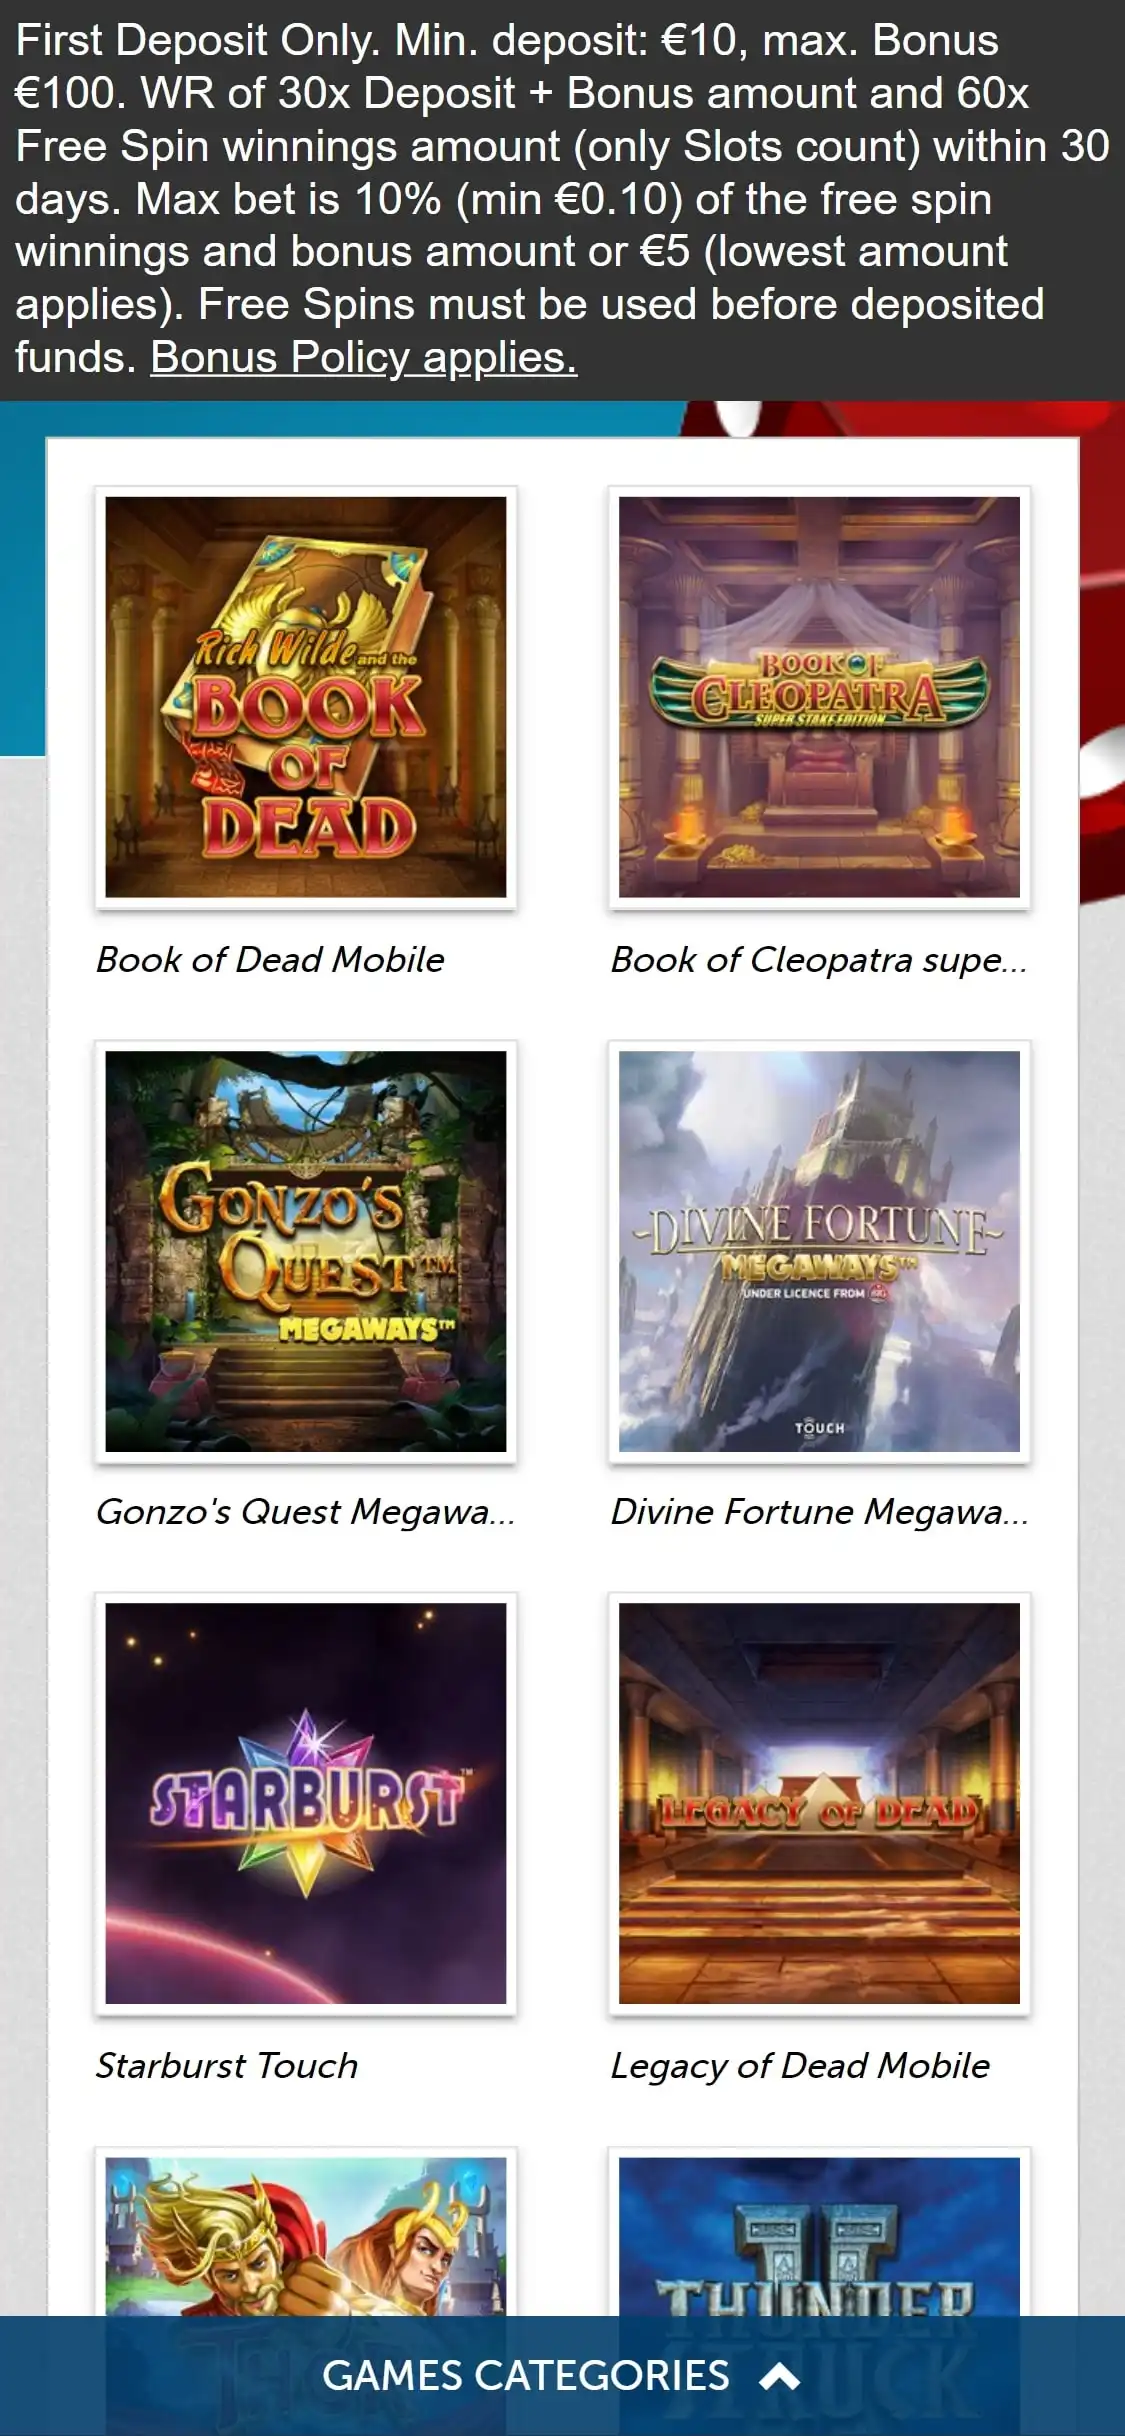Click the up chevron beside Games Categories
1125x2436 pixels.
779,2377
